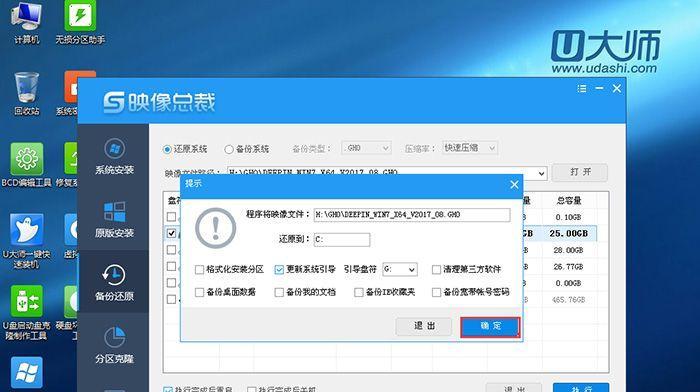Screen dimensions: 700x392
Task: Select 原版安装 in the sidebar
Action: (x=114, y=219)
